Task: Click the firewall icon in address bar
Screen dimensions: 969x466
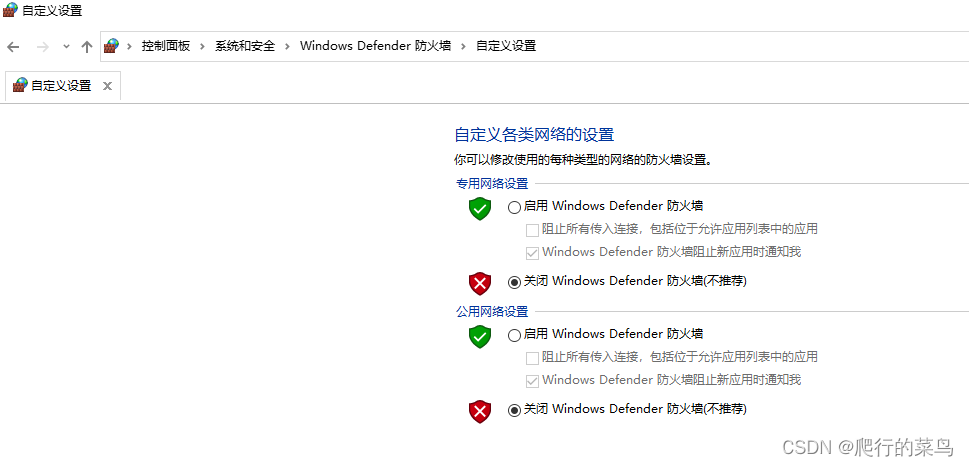Action: (111, 46)
